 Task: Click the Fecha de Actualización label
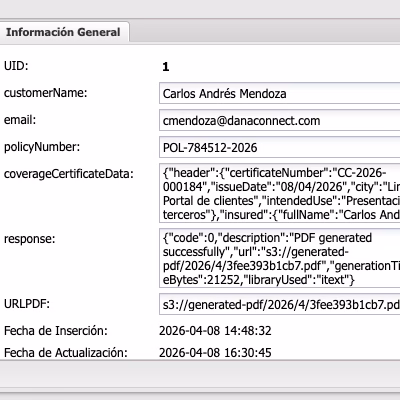(x=66, y=353)
